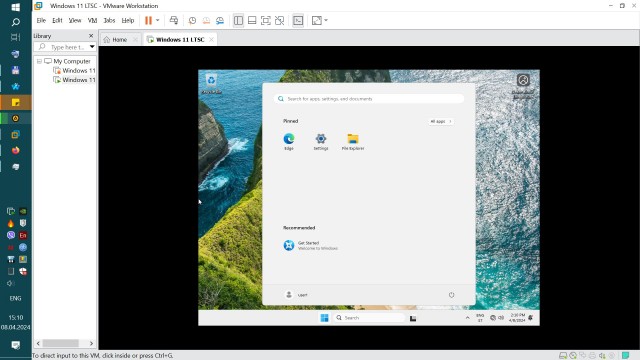Viewport: 640px width, 360px height.
Task: Open the Help menu
Action: point(128,20)
